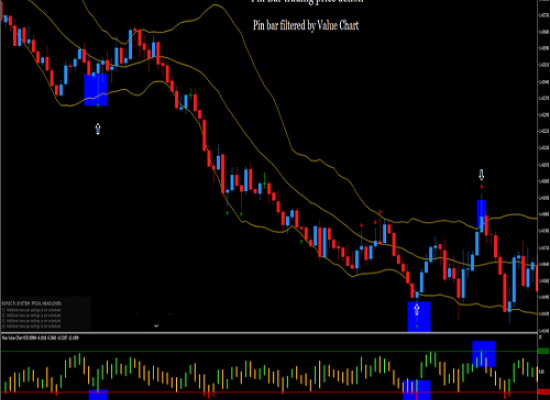Click the Value Chart indicator label text

pyautogui.click(x=40, y=338)
